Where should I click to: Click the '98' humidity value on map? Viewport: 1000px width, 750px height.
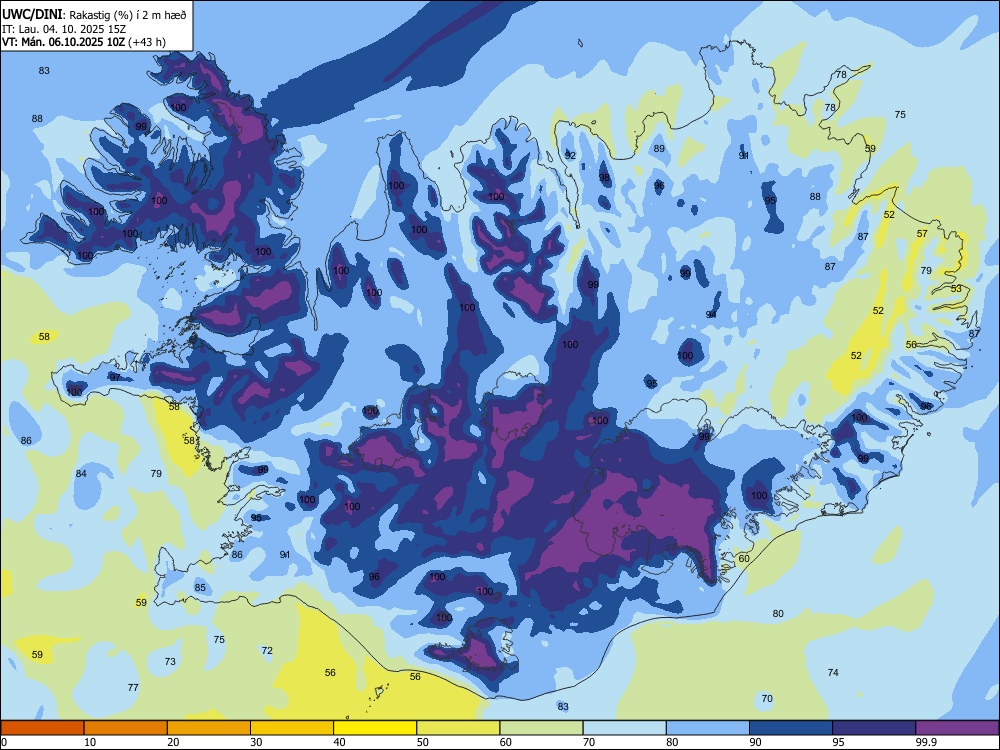tap(605, 178)
